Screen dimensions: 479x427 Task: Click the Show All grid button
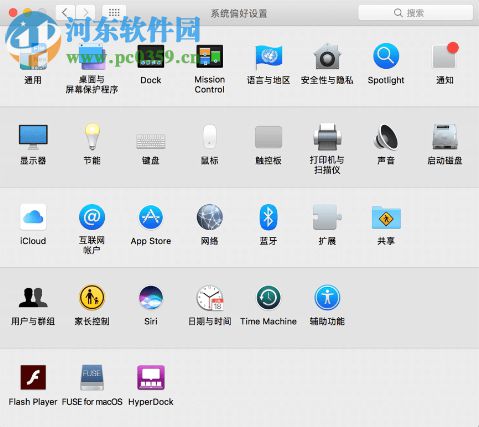coord(114,13)
